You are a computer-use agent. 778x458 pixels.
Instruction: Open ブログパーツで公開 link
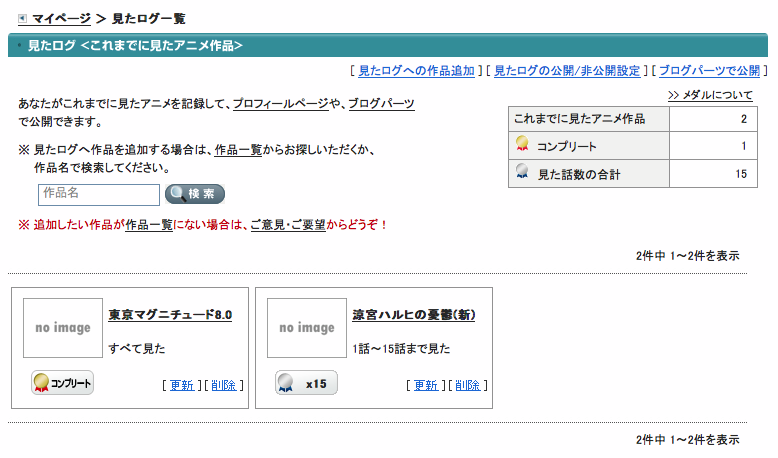click(x=709, y=71)
